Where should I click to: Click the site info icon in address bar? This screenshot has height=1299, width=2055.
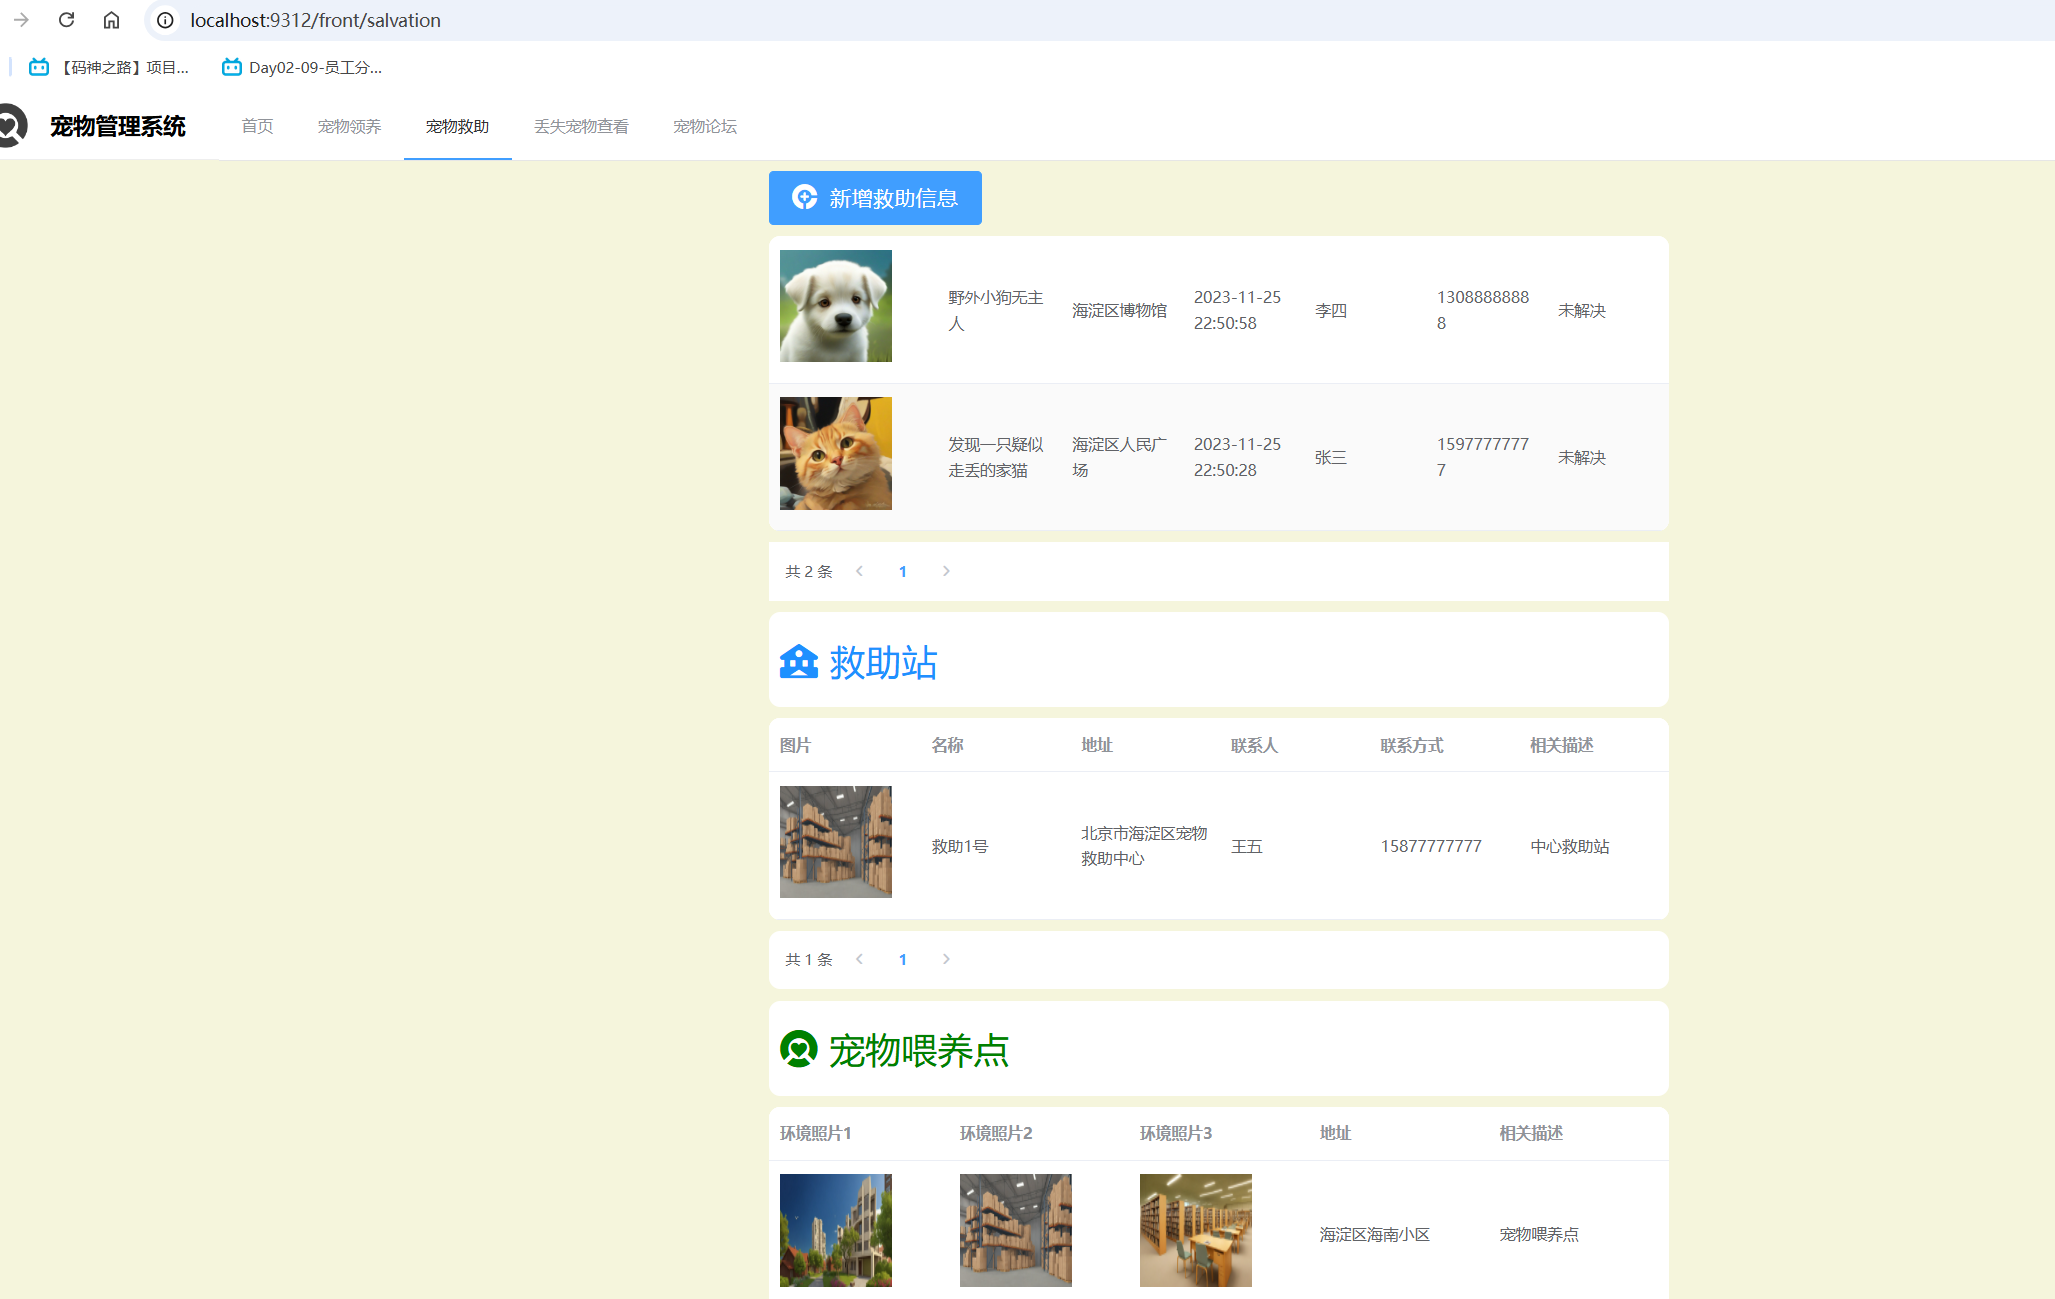[x=165, y=20]
